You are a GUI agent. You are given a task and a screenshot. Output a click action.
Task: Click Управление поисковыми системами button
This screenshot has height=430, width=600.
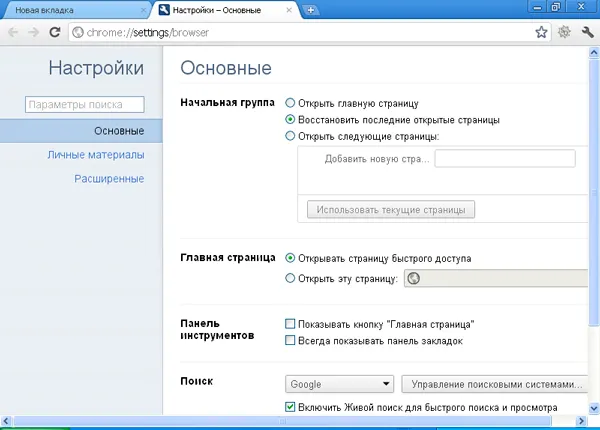click(x=495, y=384)
